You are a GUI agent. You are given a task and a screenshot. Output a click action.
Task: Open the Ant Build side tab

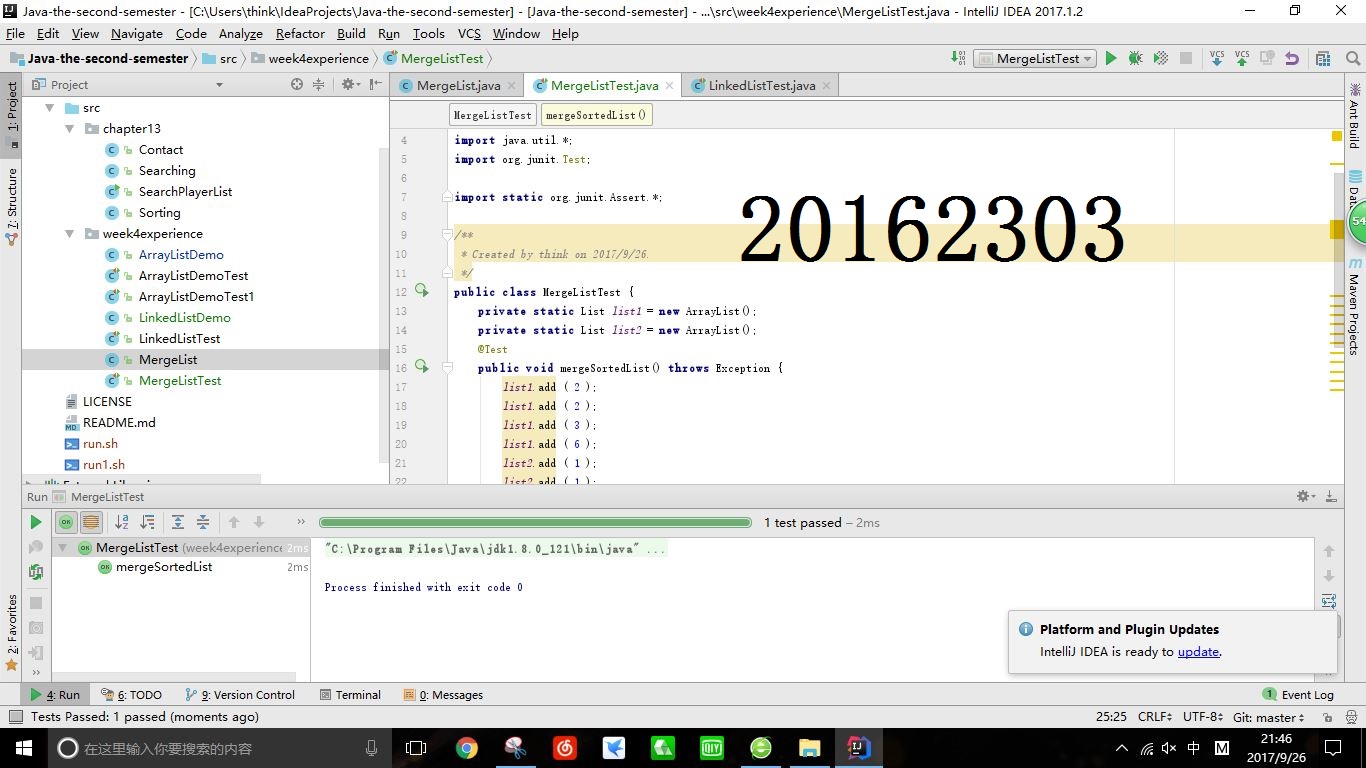tap(1354, 116)
